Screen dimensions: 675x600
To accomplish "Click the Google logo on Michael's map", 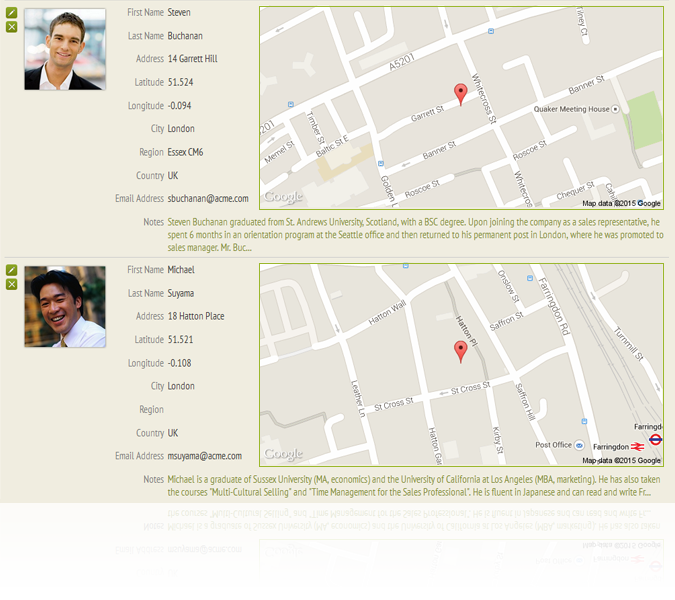I will point(283,454).
